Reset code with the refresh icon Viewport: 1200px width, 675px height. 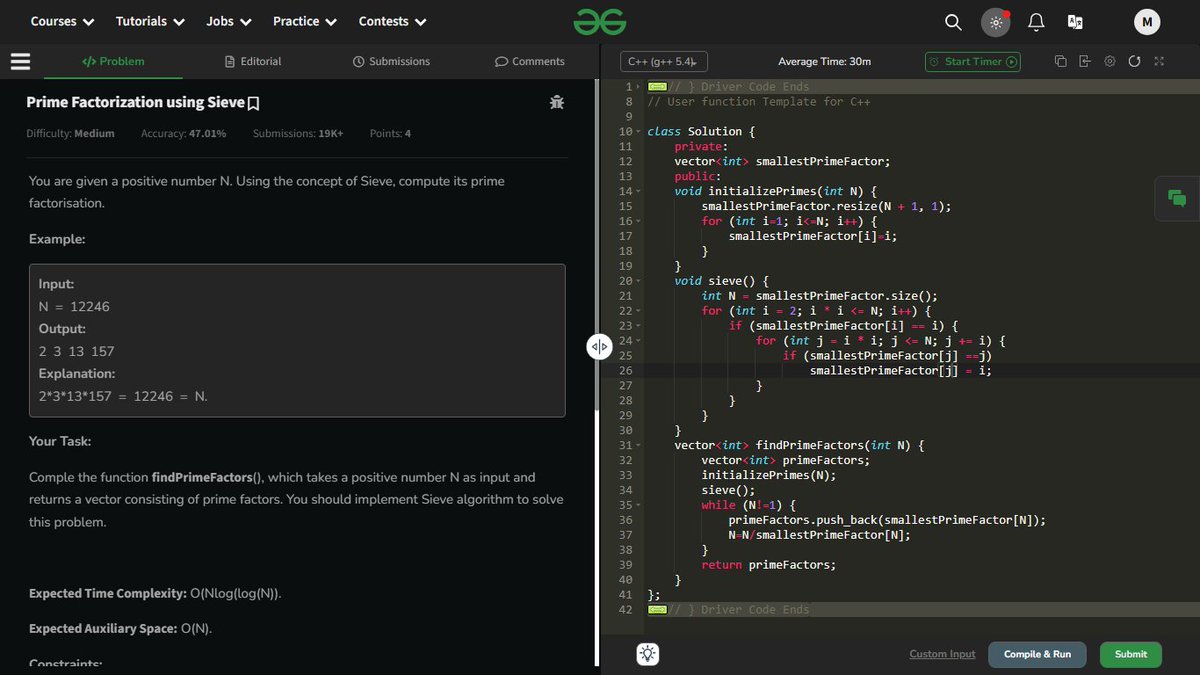click(x=1134, y=62)
